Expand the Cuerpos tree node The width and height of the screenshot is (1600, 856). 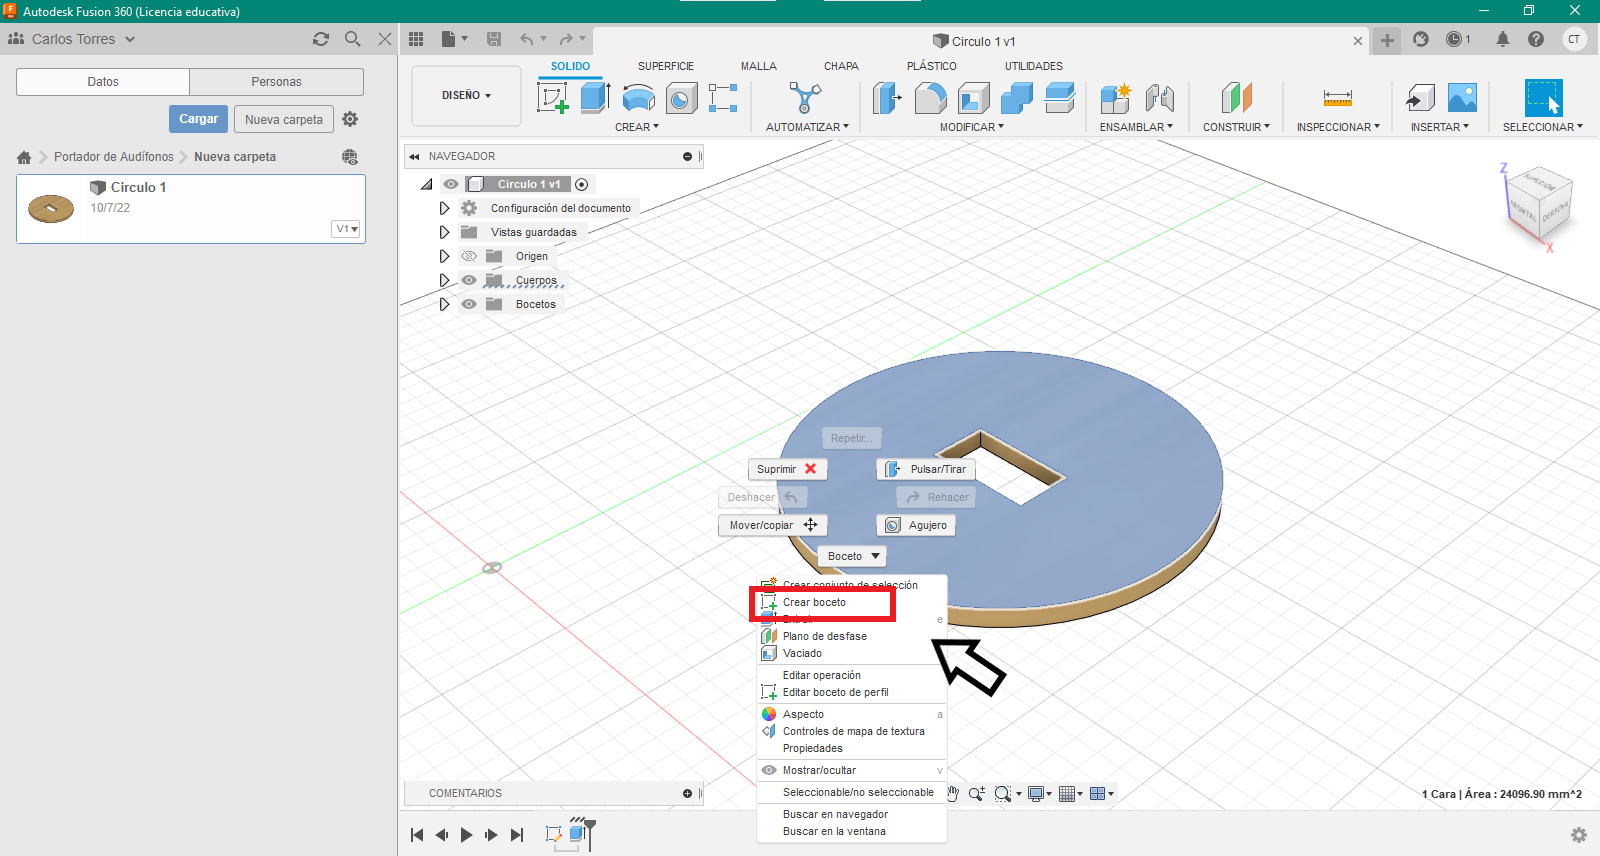click(x=444, y=280)
